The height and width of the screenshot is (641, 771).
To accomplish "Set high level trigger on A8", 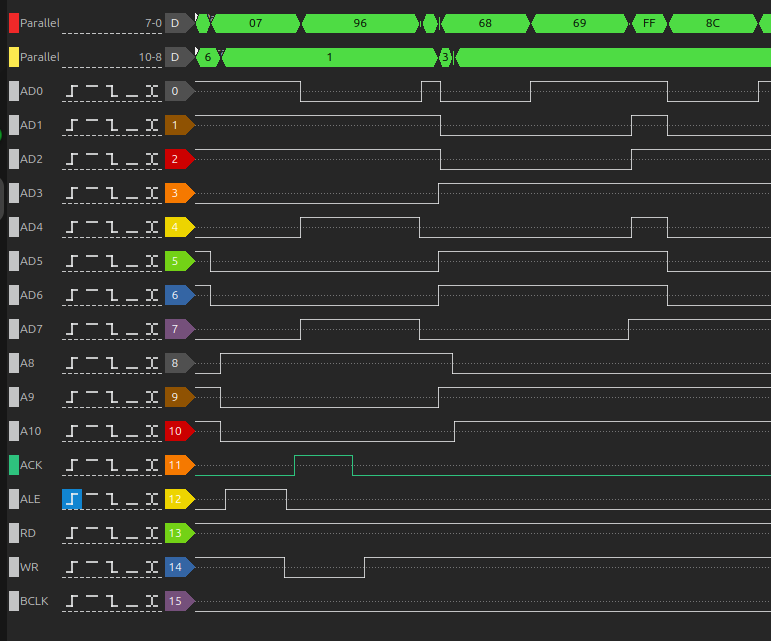I will (92, 363).
